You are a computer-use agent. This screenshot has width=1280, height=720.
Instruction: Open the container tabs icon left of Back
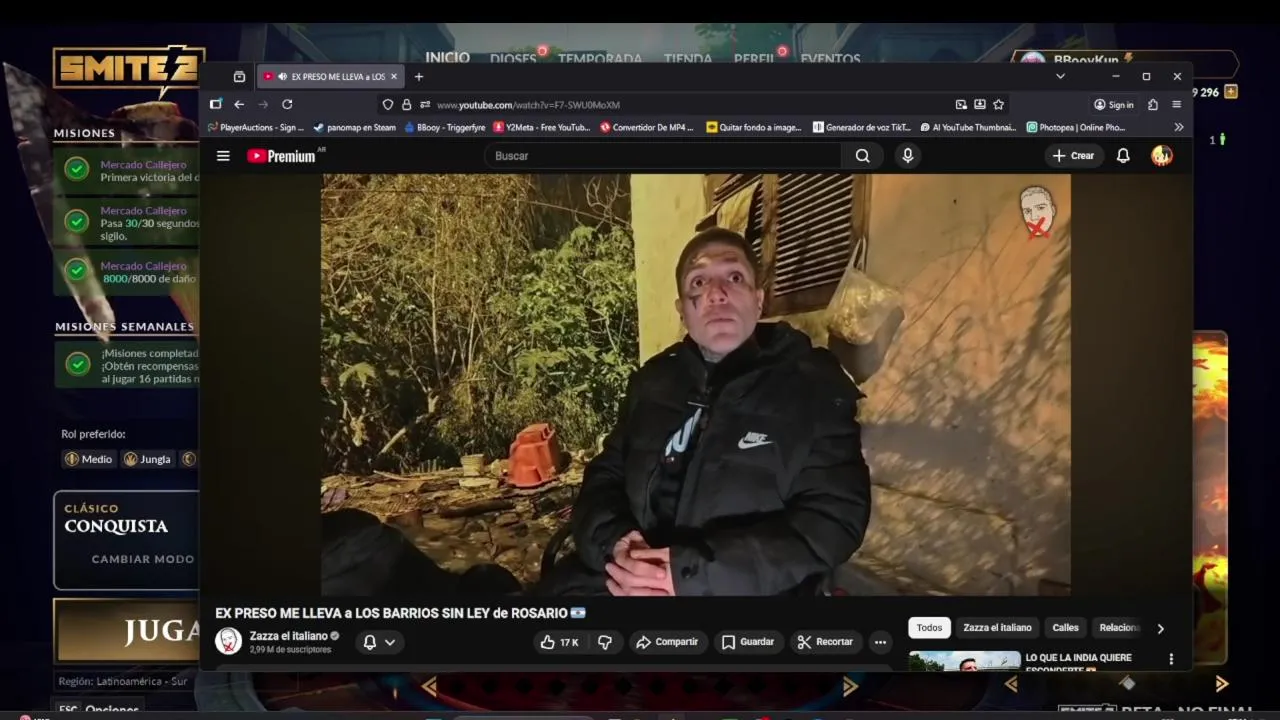coord(215,104)
